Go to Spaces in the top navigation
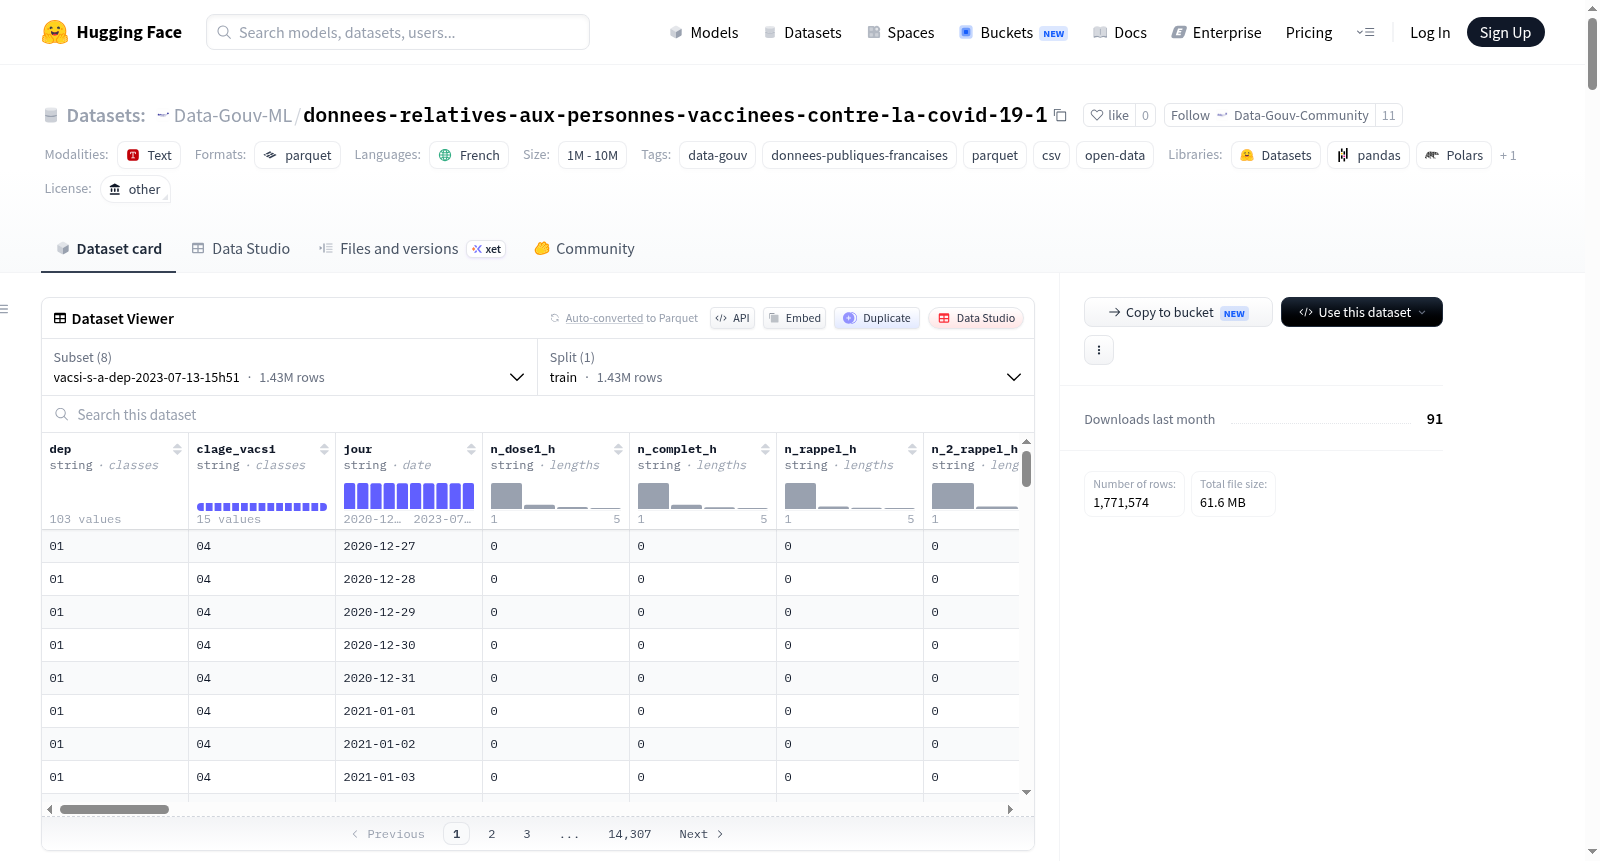 pyautogui.click(x=900, y=33)
